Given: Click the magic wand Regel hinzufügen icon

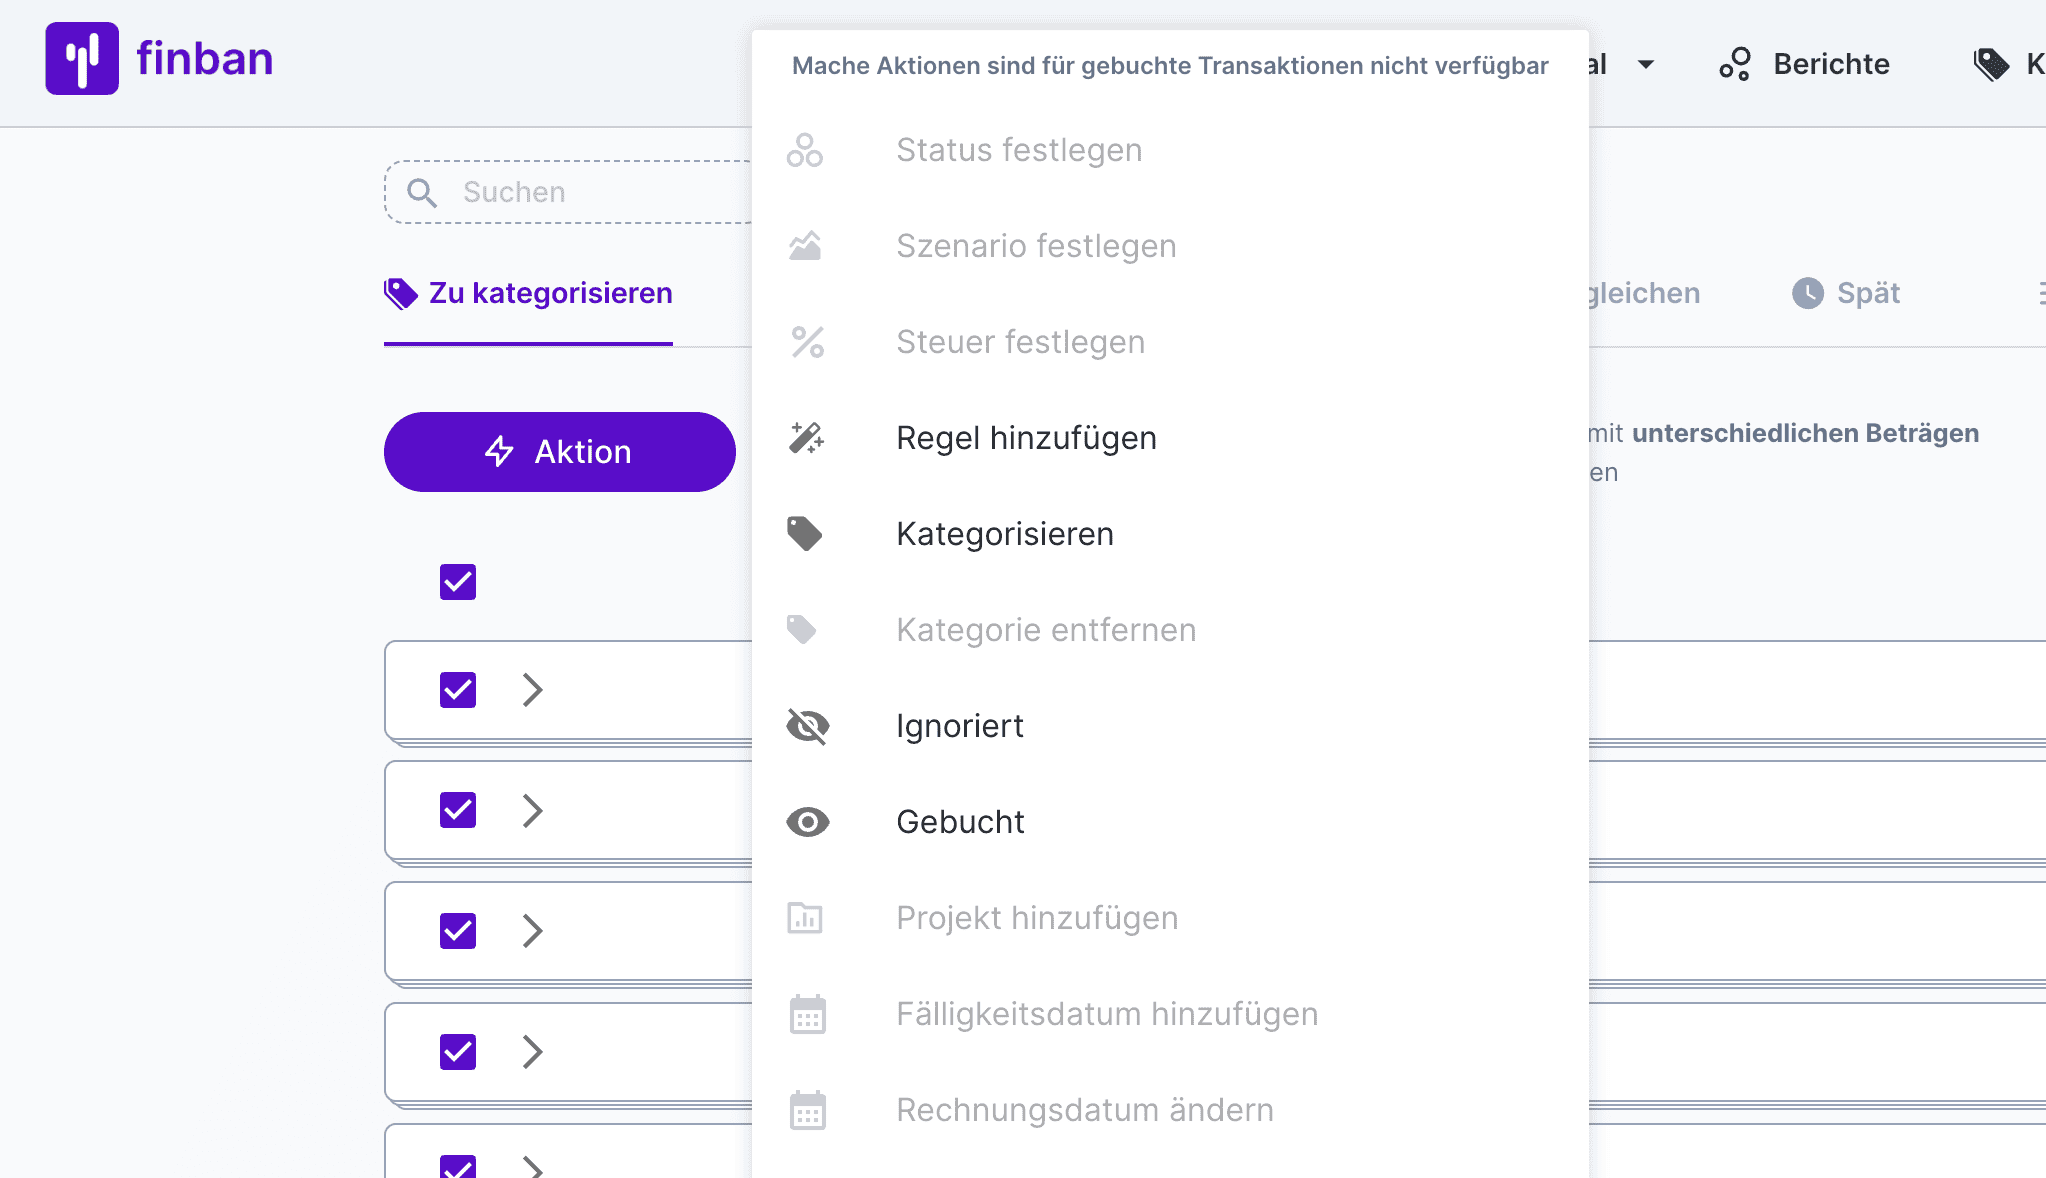Looking at the screenshot, I should (x=806, y=438).
